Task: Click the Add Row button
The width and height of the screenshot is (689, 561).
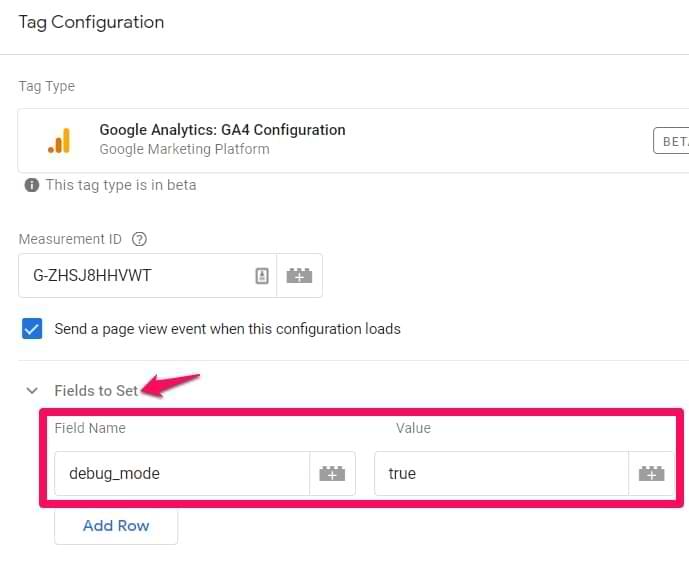Action: coord(116,526)
